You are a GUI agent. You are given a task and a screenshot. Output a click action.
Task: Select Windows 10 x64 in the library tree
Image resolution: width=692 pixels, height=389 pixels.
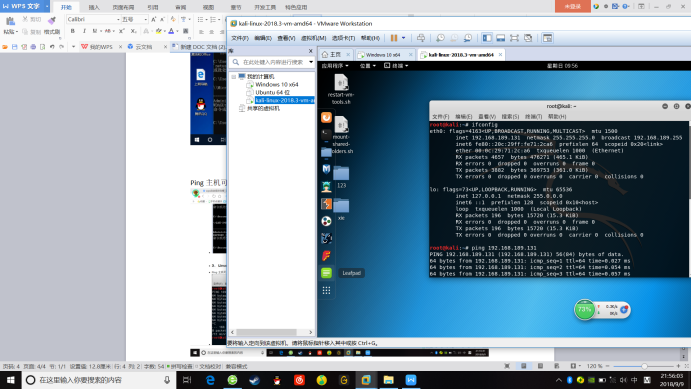click(x=276, y=84)
